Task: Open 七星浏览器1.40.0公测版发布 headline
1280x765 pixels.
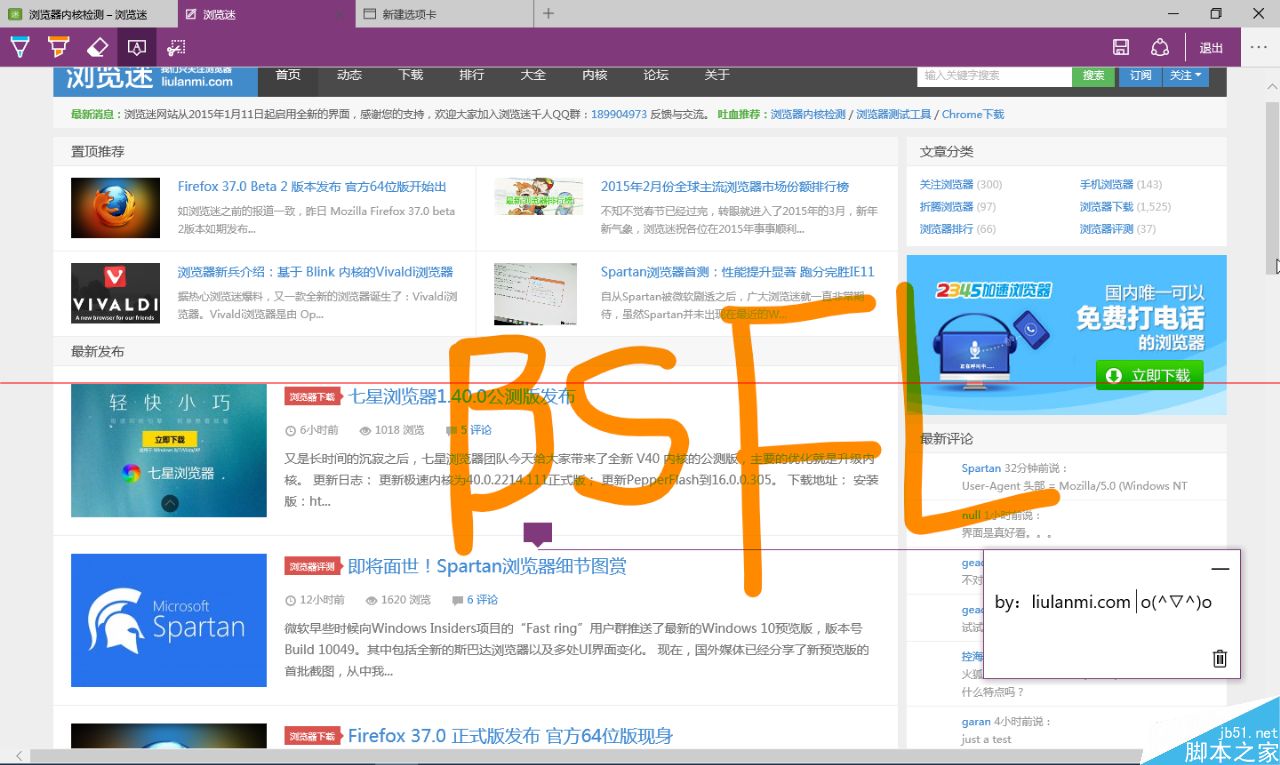Action: pos(461,397)
